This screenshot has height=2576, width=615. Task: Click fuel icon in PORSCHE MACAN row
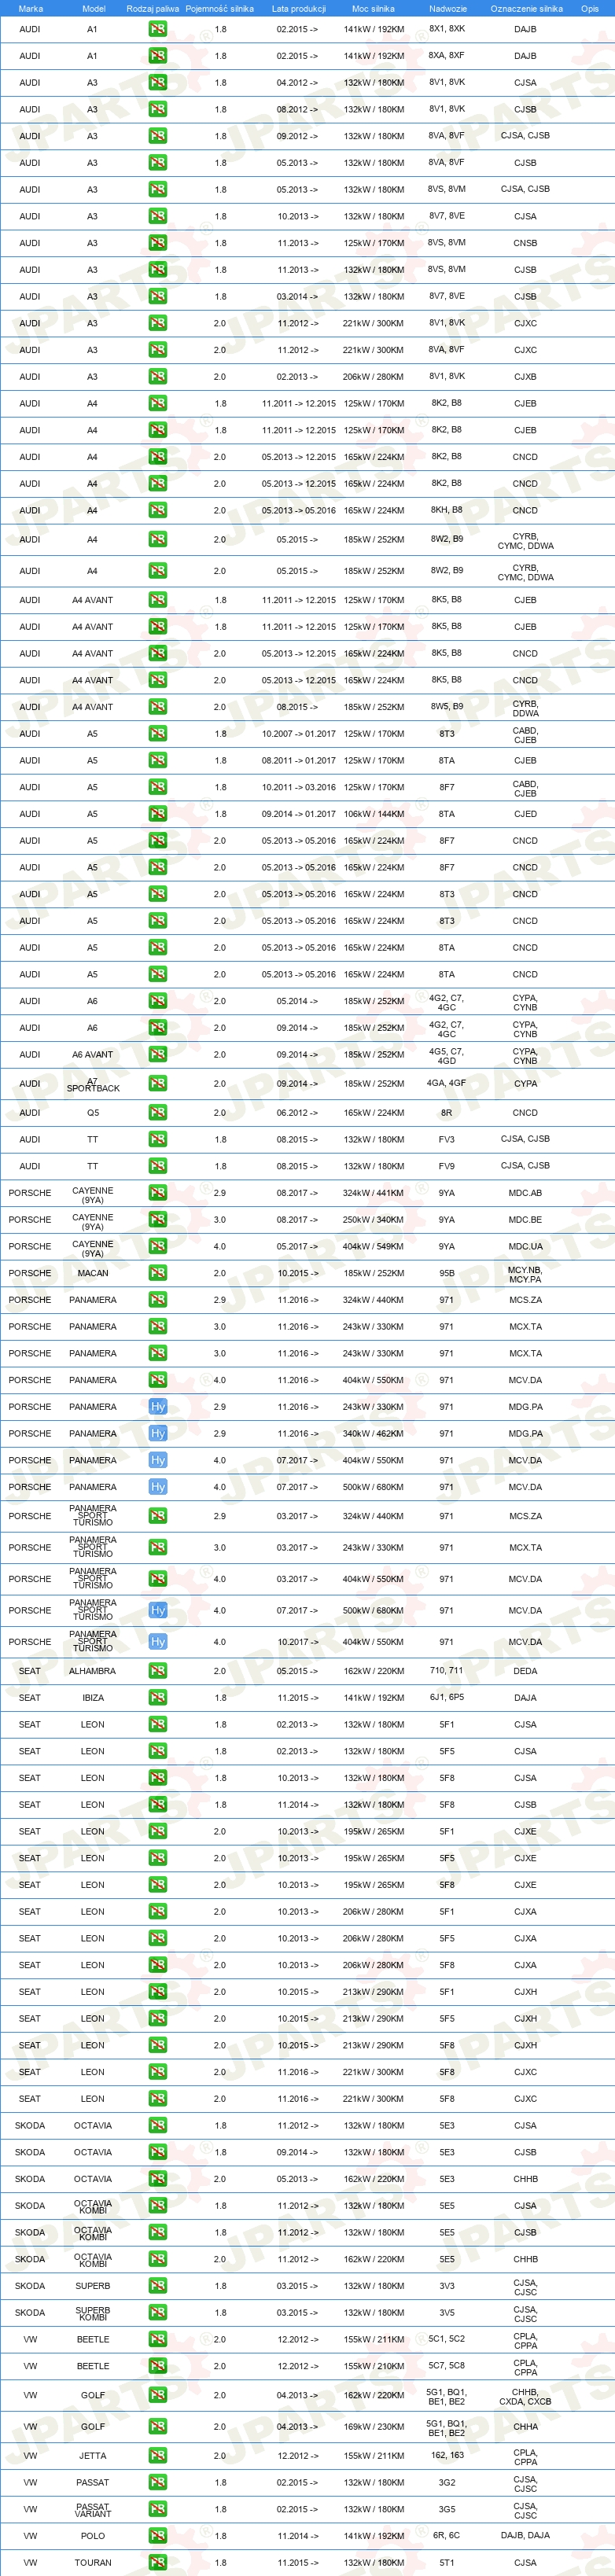(x=158, y=1273)
